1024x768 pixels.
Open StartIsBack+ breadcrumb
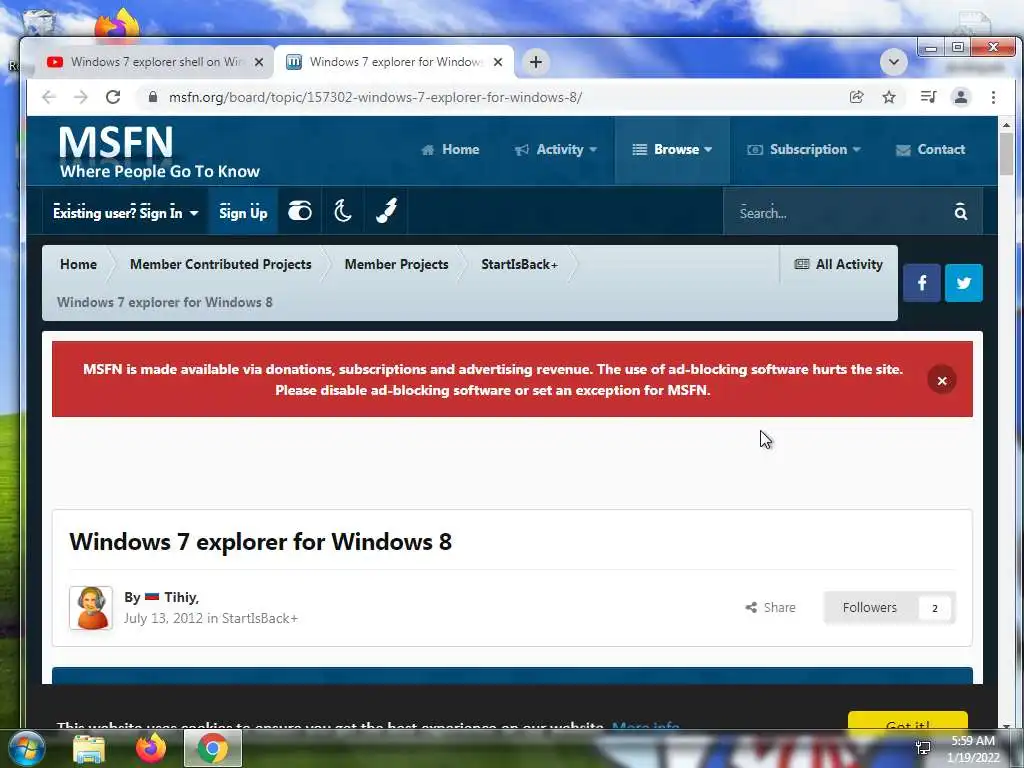click(519, 264)
